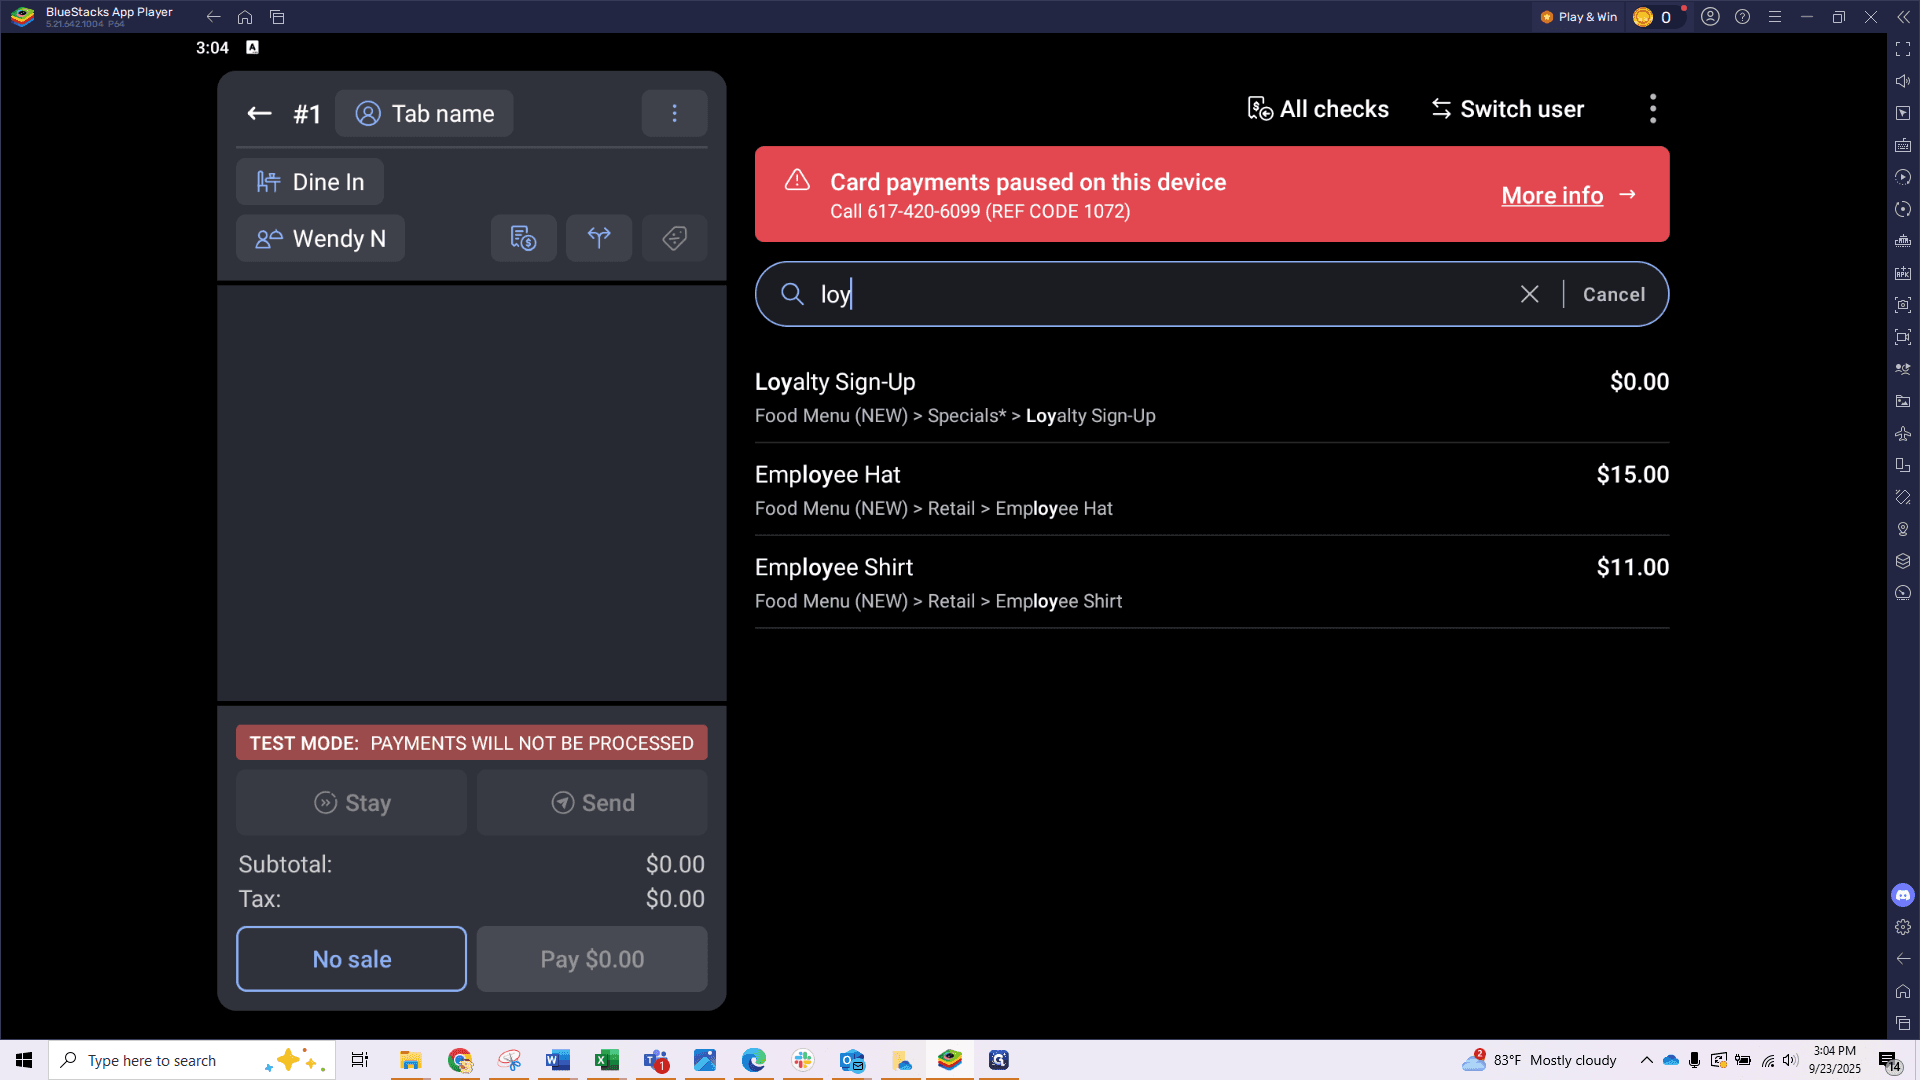Open BlueStacks hamburger menu

coord(1774,17)
